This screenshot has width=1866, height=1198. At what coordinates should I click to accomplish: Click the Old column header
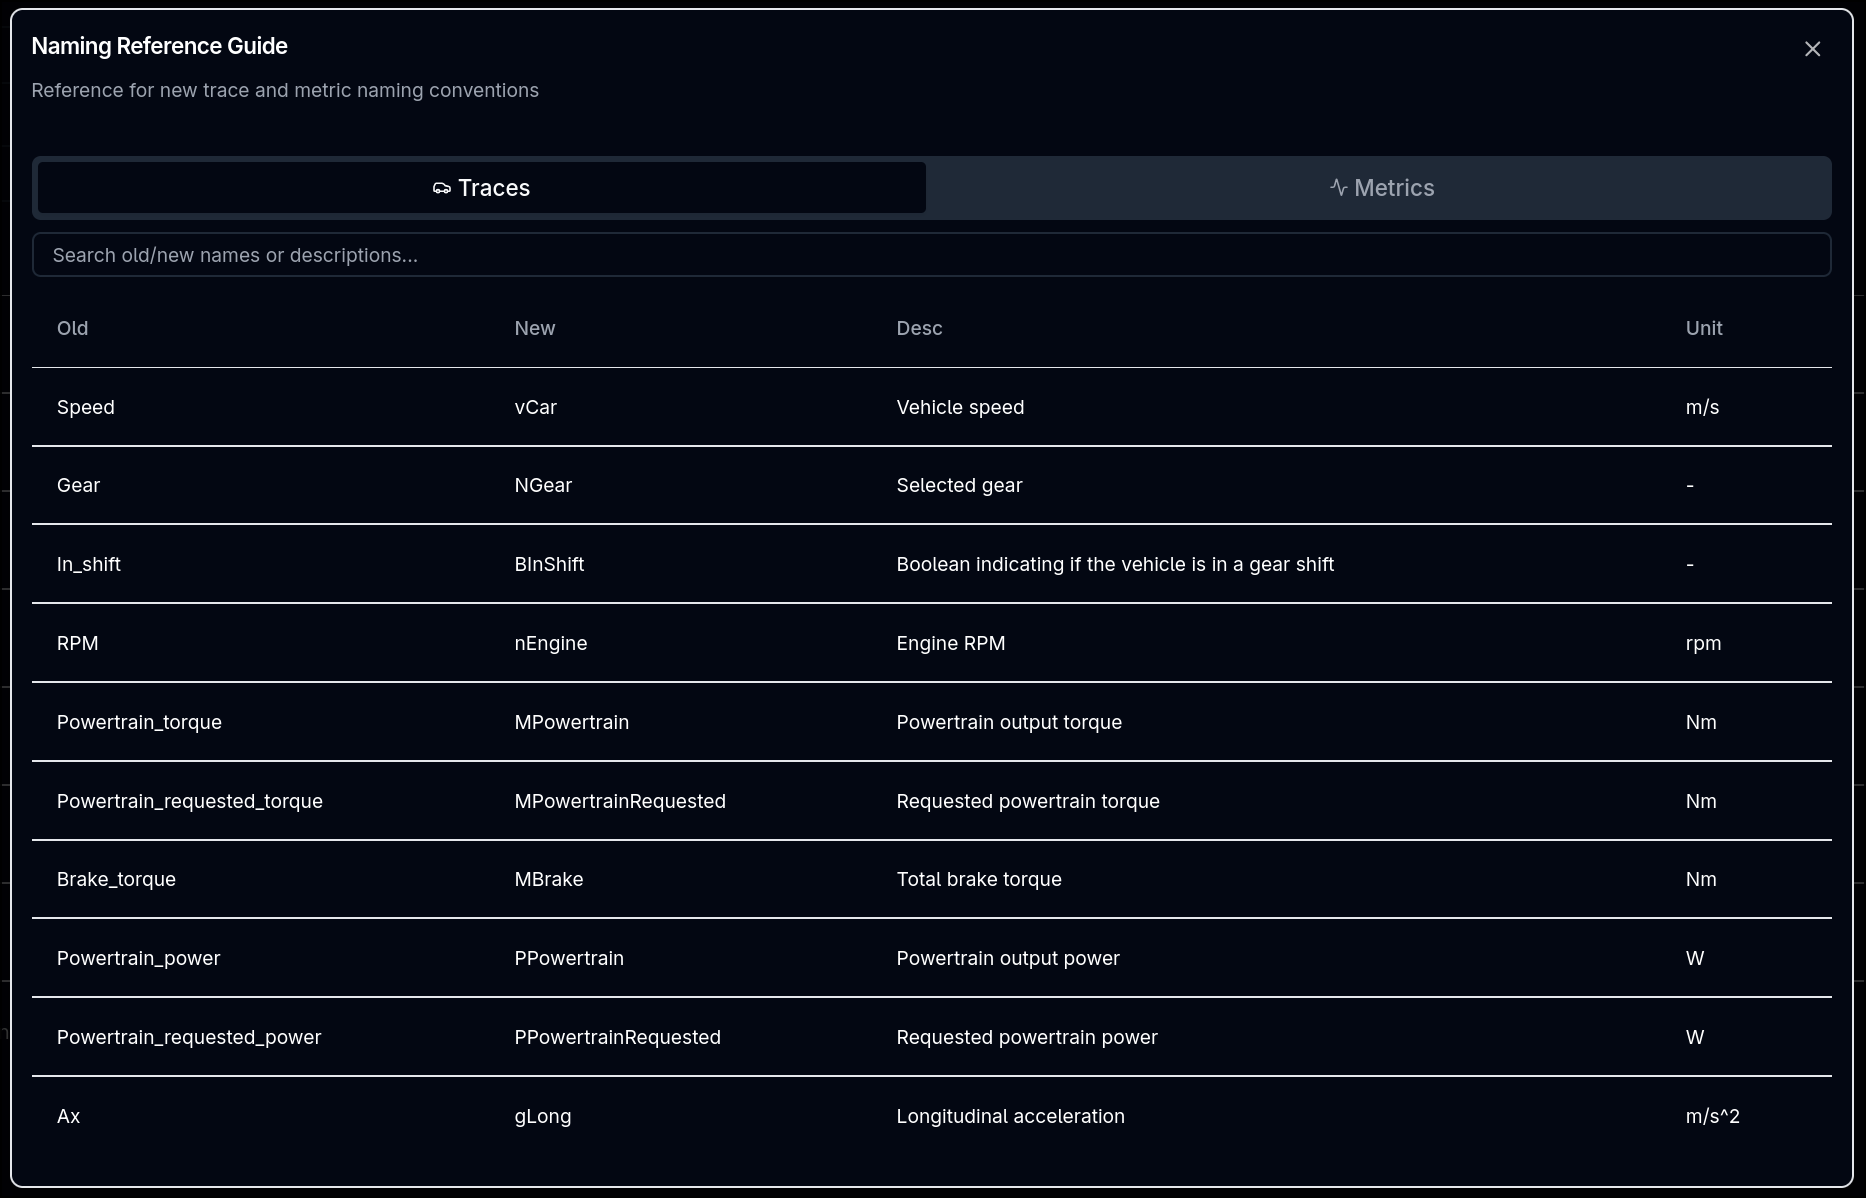pyautogui.click(x=72, y=328)
